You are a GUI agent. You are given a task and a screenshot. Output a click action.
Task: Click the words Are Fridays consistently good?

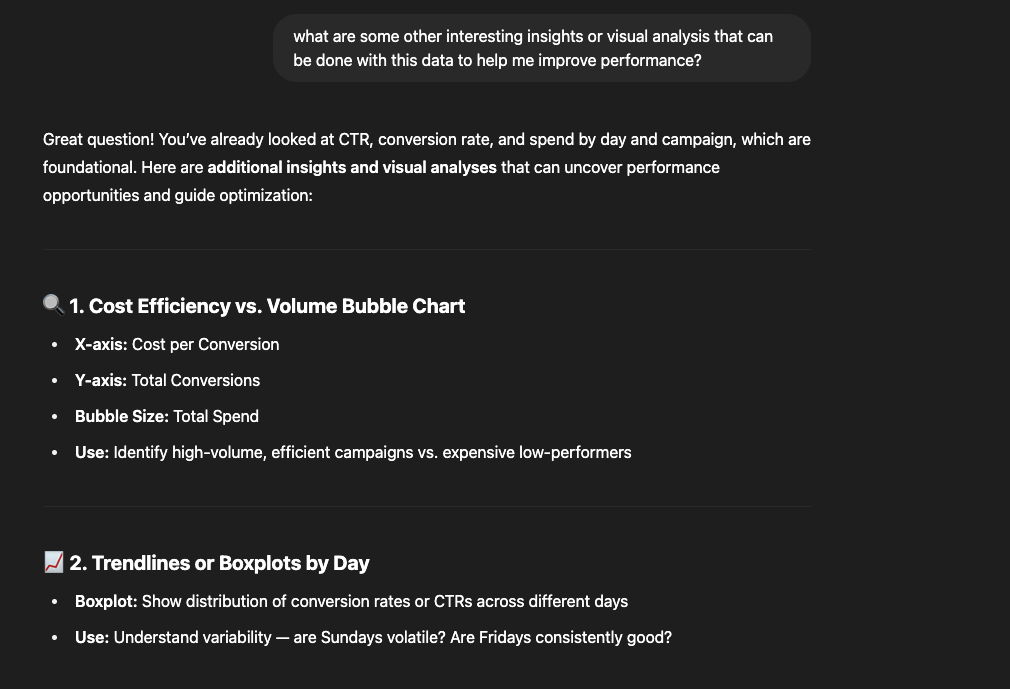pos(561,637)
